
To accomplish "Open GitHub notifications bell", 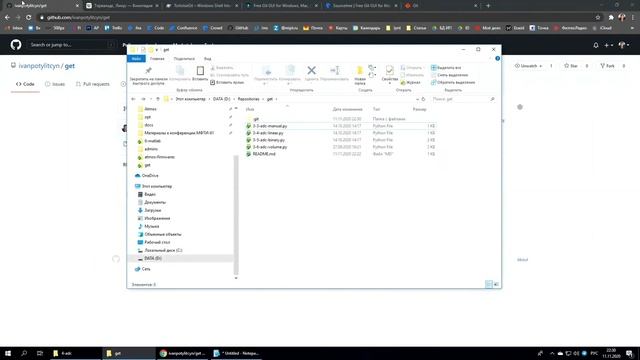I will 596,45.
